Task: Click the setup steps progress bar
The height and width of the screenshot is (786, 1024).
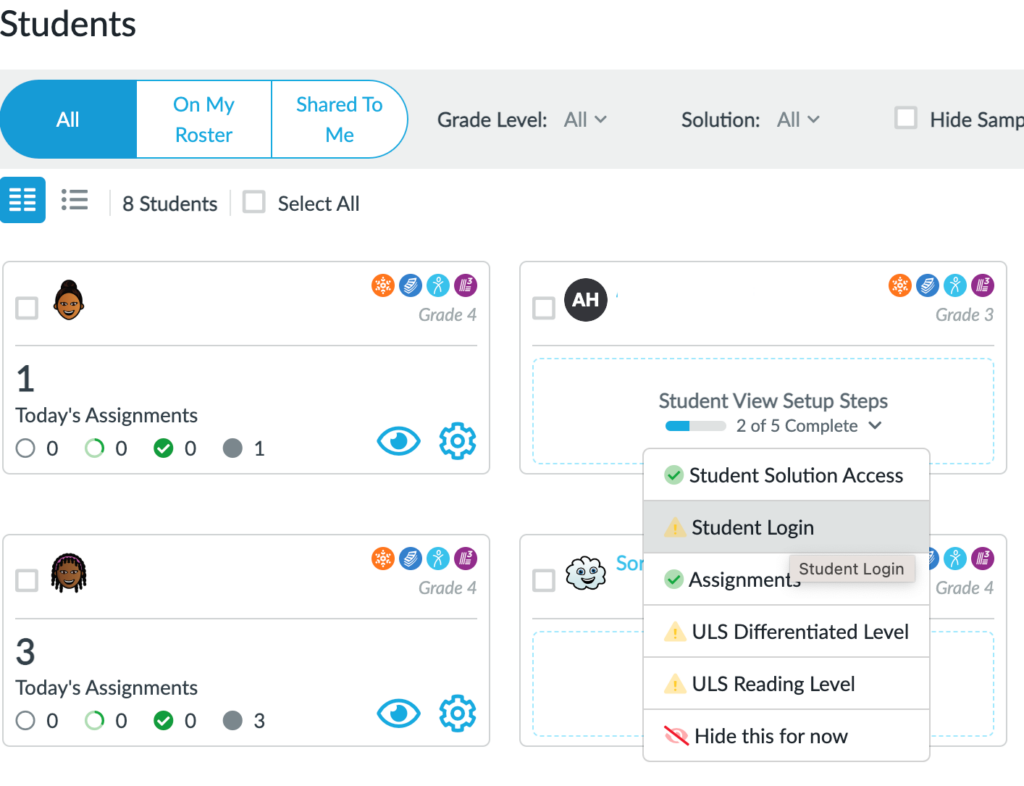Action: 695,426
